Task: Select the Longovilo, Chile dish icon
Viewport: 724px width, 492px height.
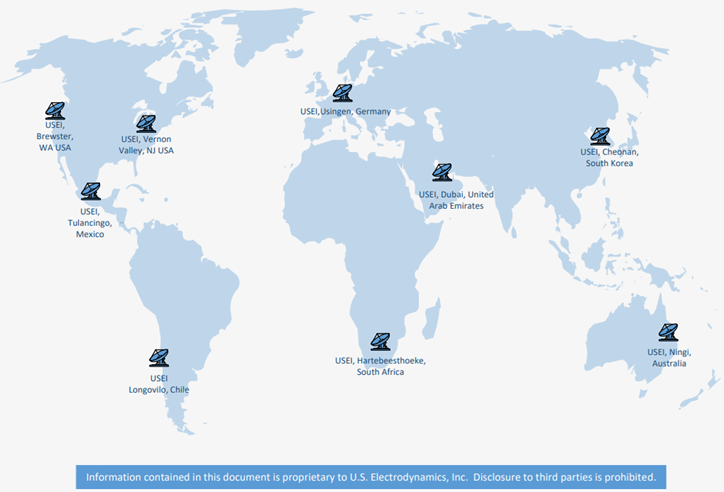Action: [x=159, y=358]
